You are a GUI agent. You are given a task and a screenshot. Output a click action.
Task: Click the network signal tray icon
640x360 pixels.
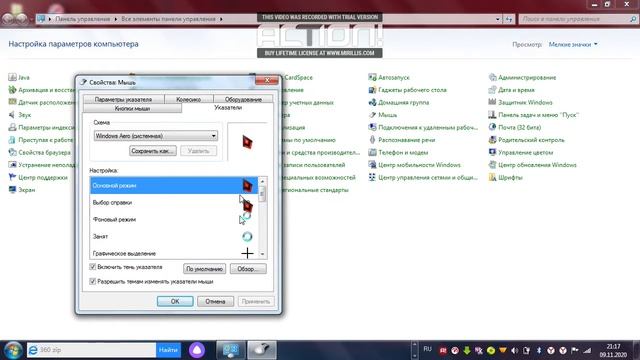click(587, 350)
